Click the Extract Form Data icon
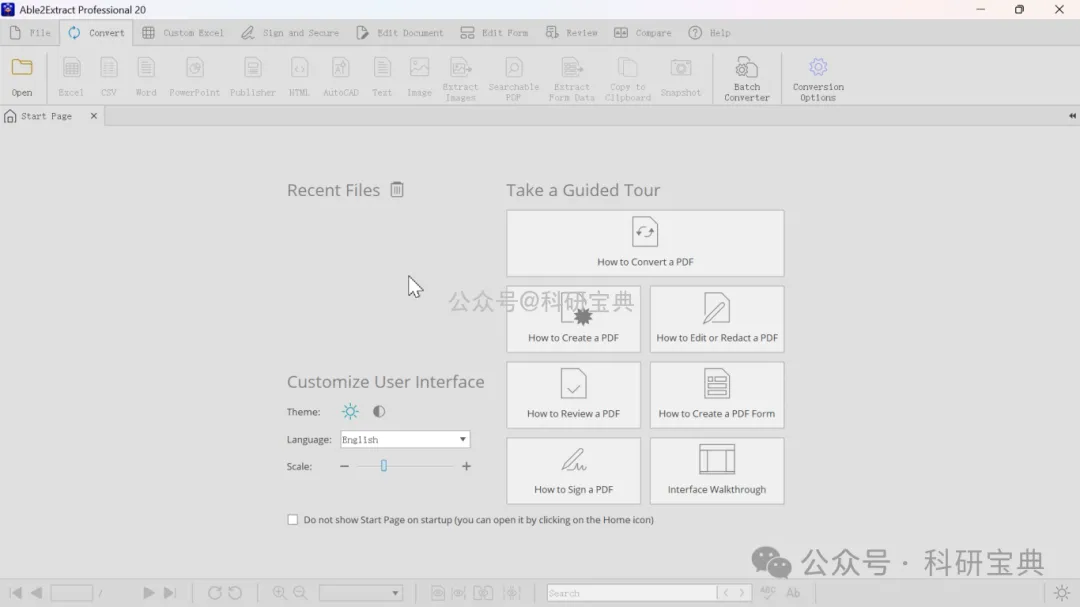 571,79
